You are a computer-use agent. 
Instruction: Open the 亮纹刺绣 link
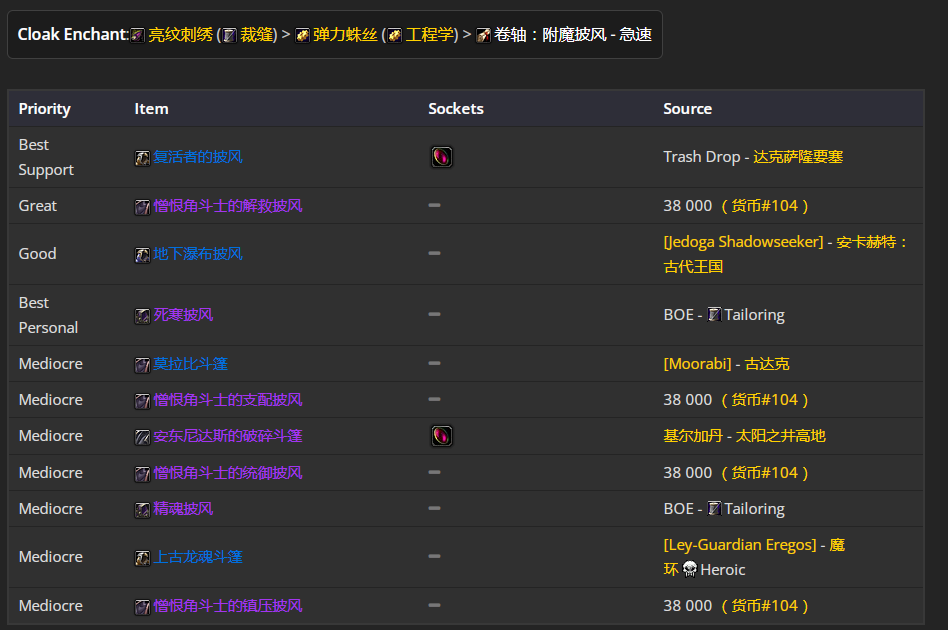tap(181, 35)
